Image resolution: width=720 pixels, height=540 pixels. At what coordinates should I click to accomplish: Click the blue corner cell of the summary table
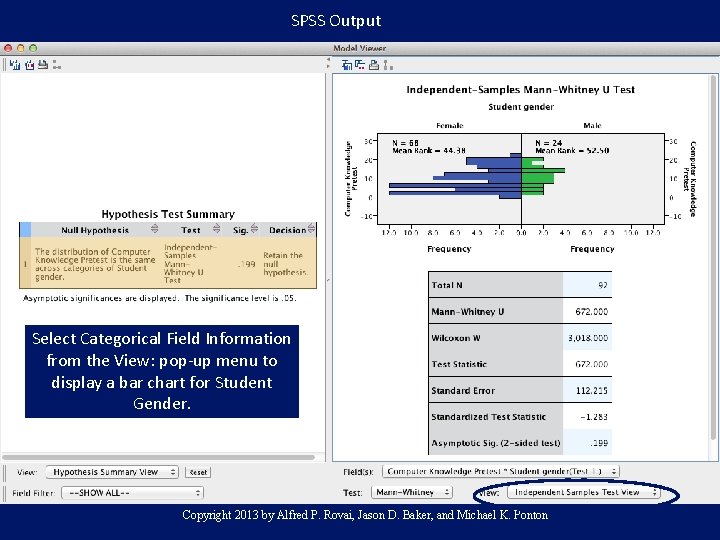(25, 230)
